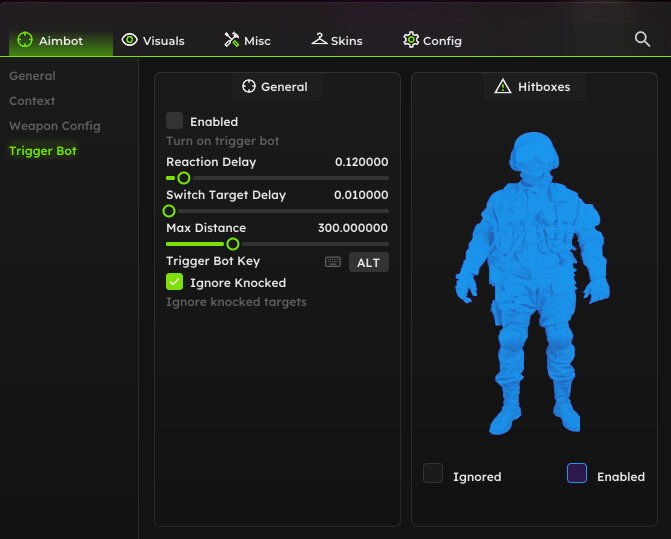Click the blue soldier hitbox model
This screenshot has width=671, height=539.
click(x=533, y=284)
